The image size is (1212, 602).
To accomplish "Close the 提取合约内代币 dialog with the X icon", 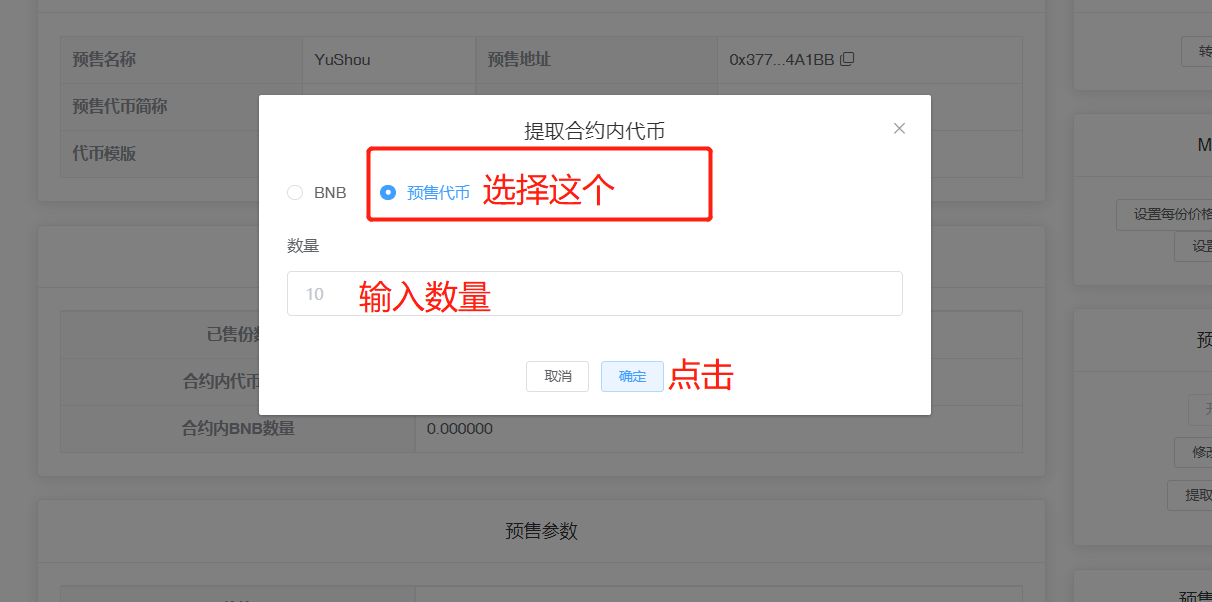I will (x=899, y=128).
